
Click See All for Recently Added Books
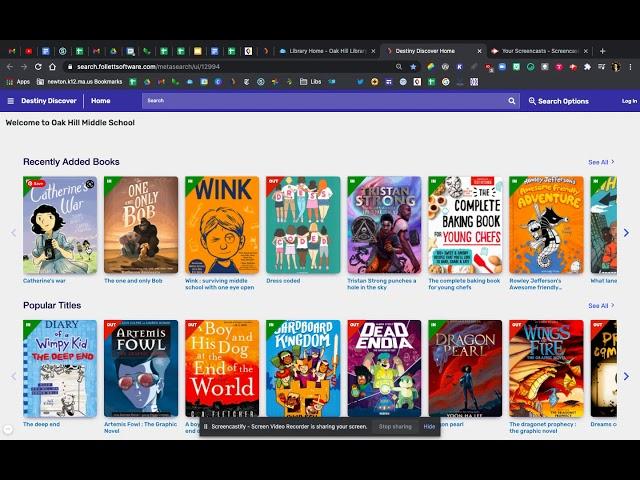[x=600, y=162]
